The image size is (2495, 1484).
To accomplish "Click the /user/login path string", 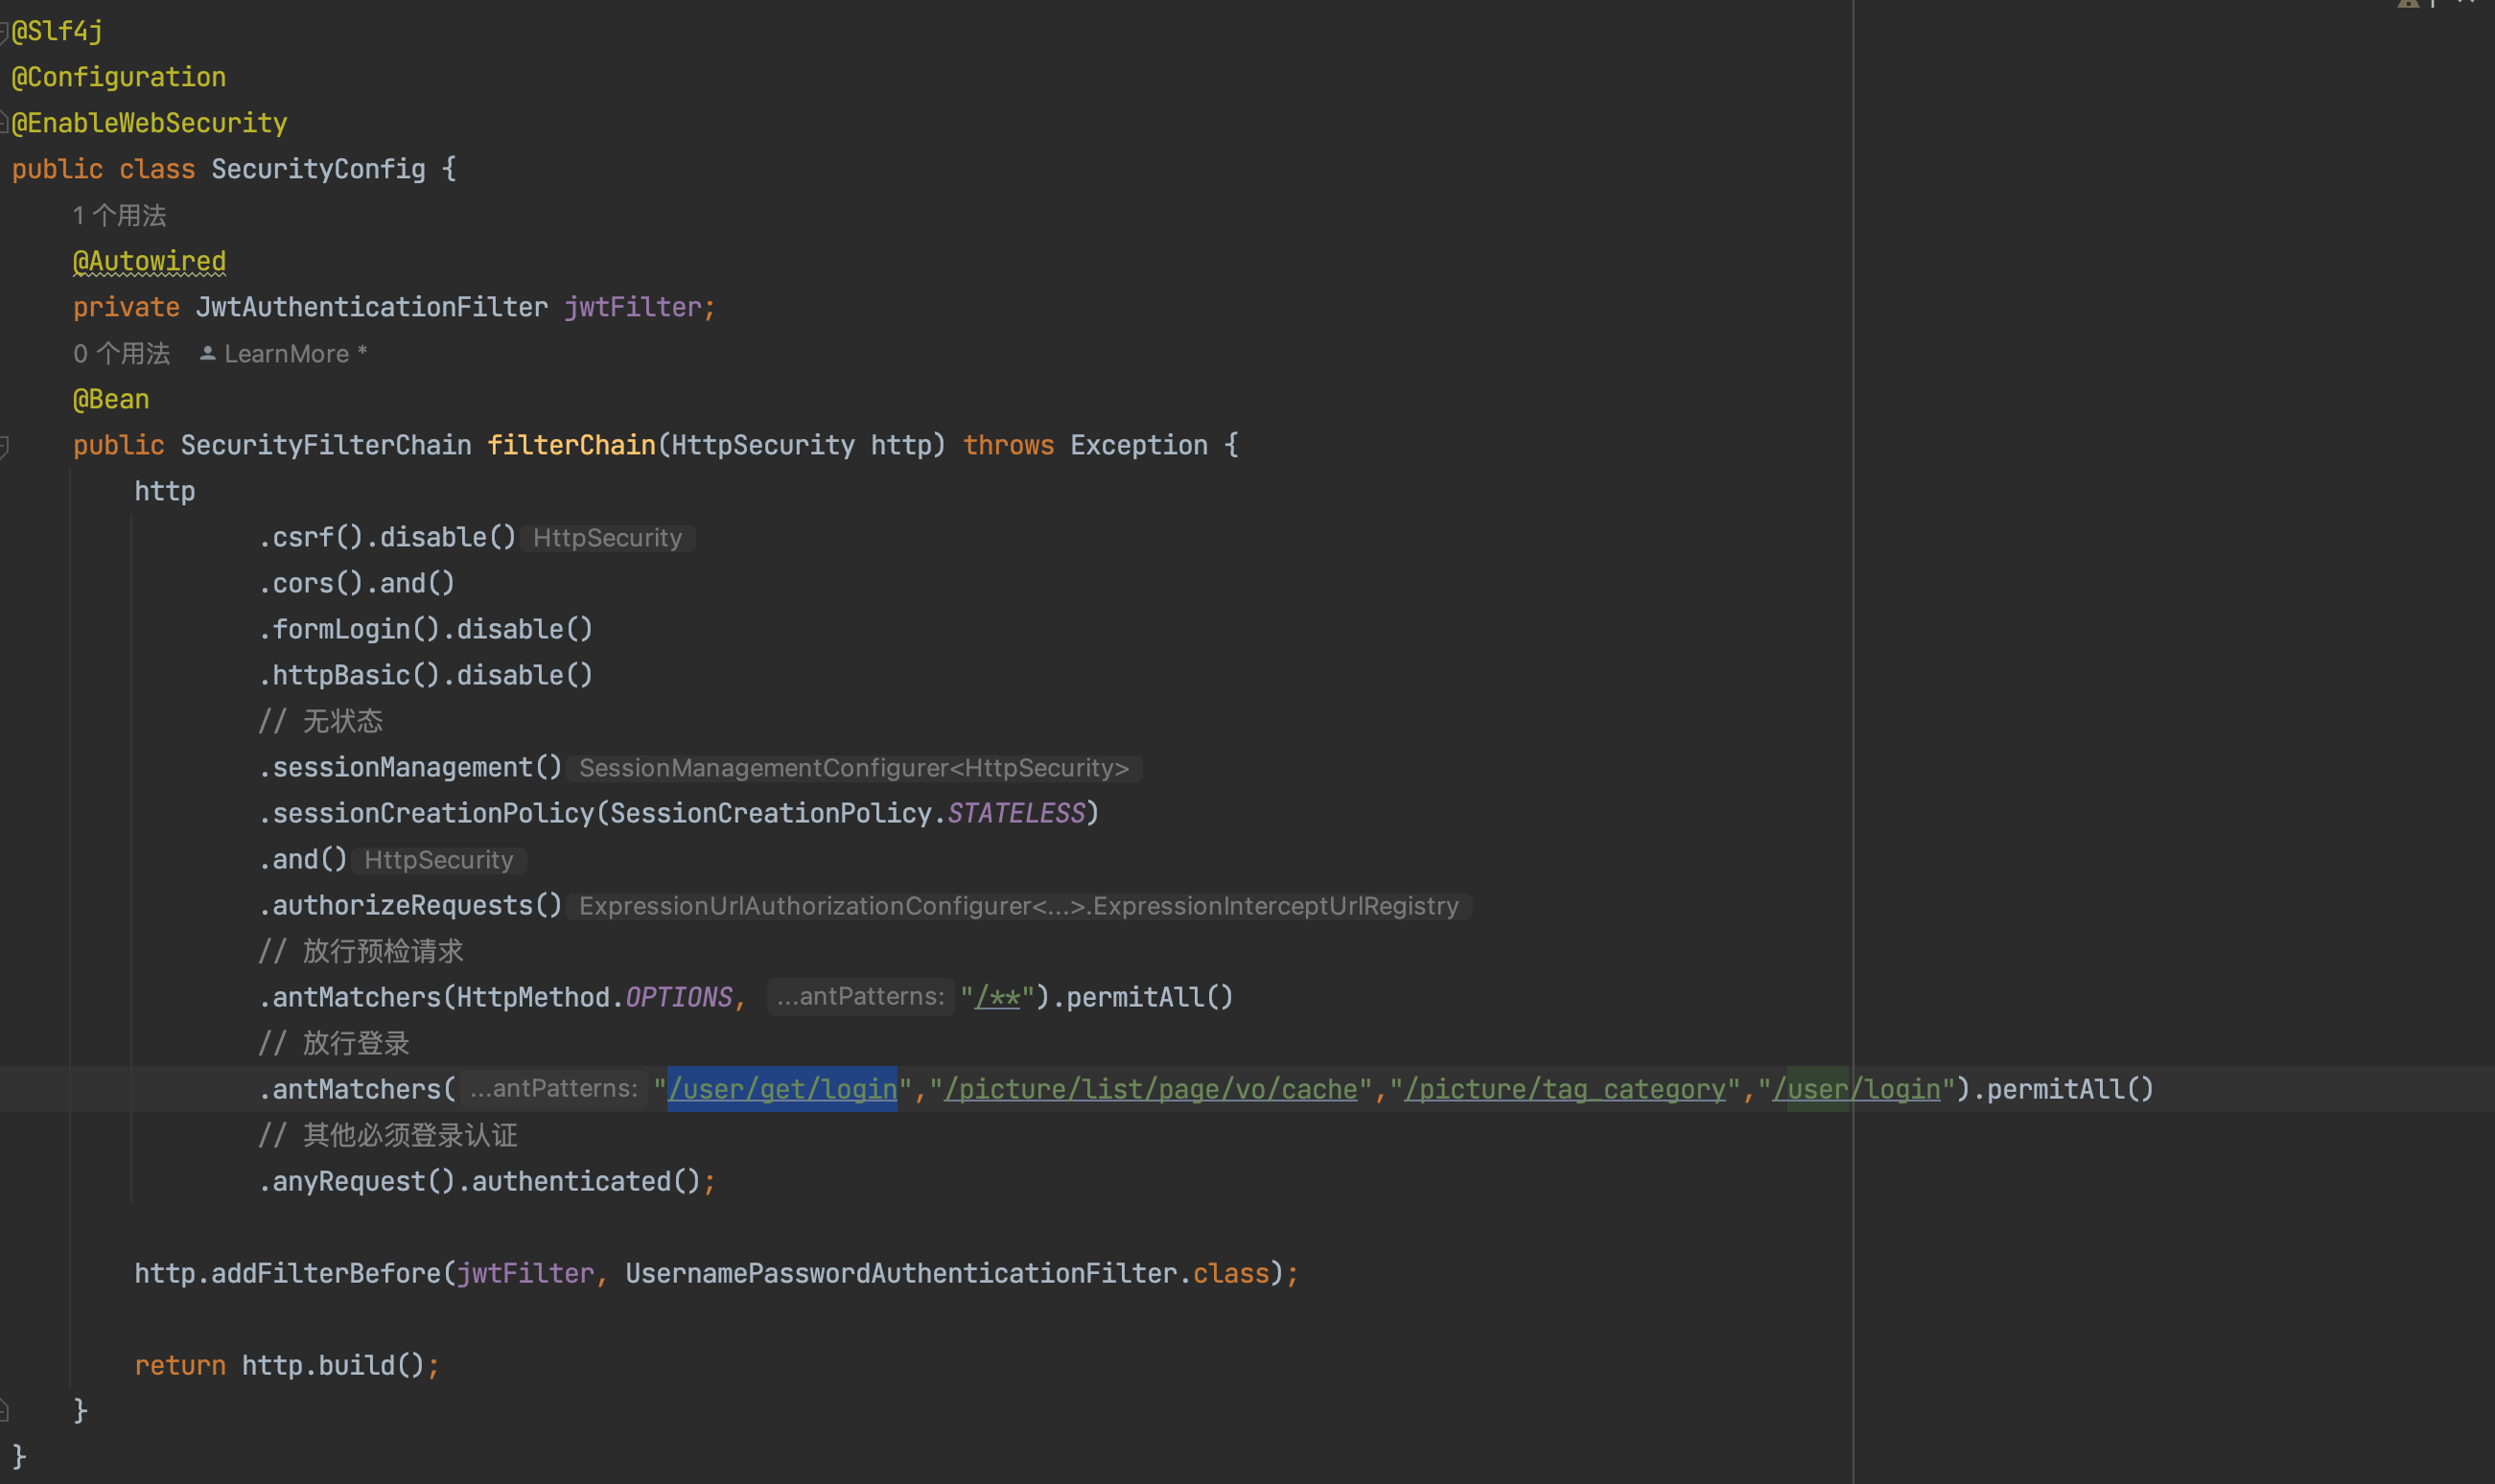I will (x=1856, y=1089).
